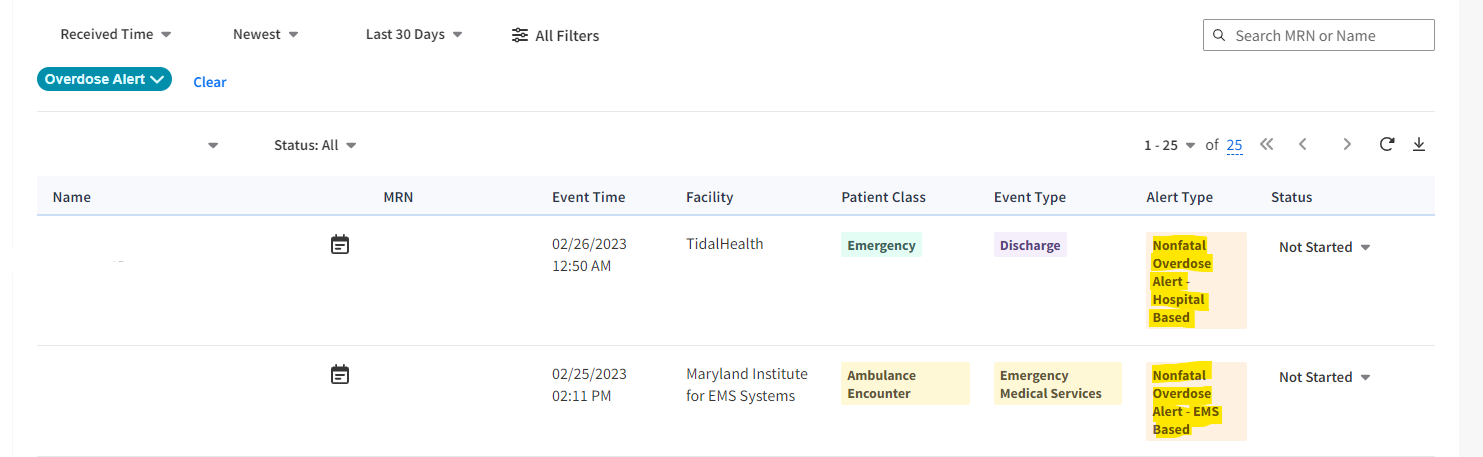Image resolution: width=1483 pixels, height=457 pixels.
Task: Open the Overdose Alert filter chip
Action: (x=104, y=79)
